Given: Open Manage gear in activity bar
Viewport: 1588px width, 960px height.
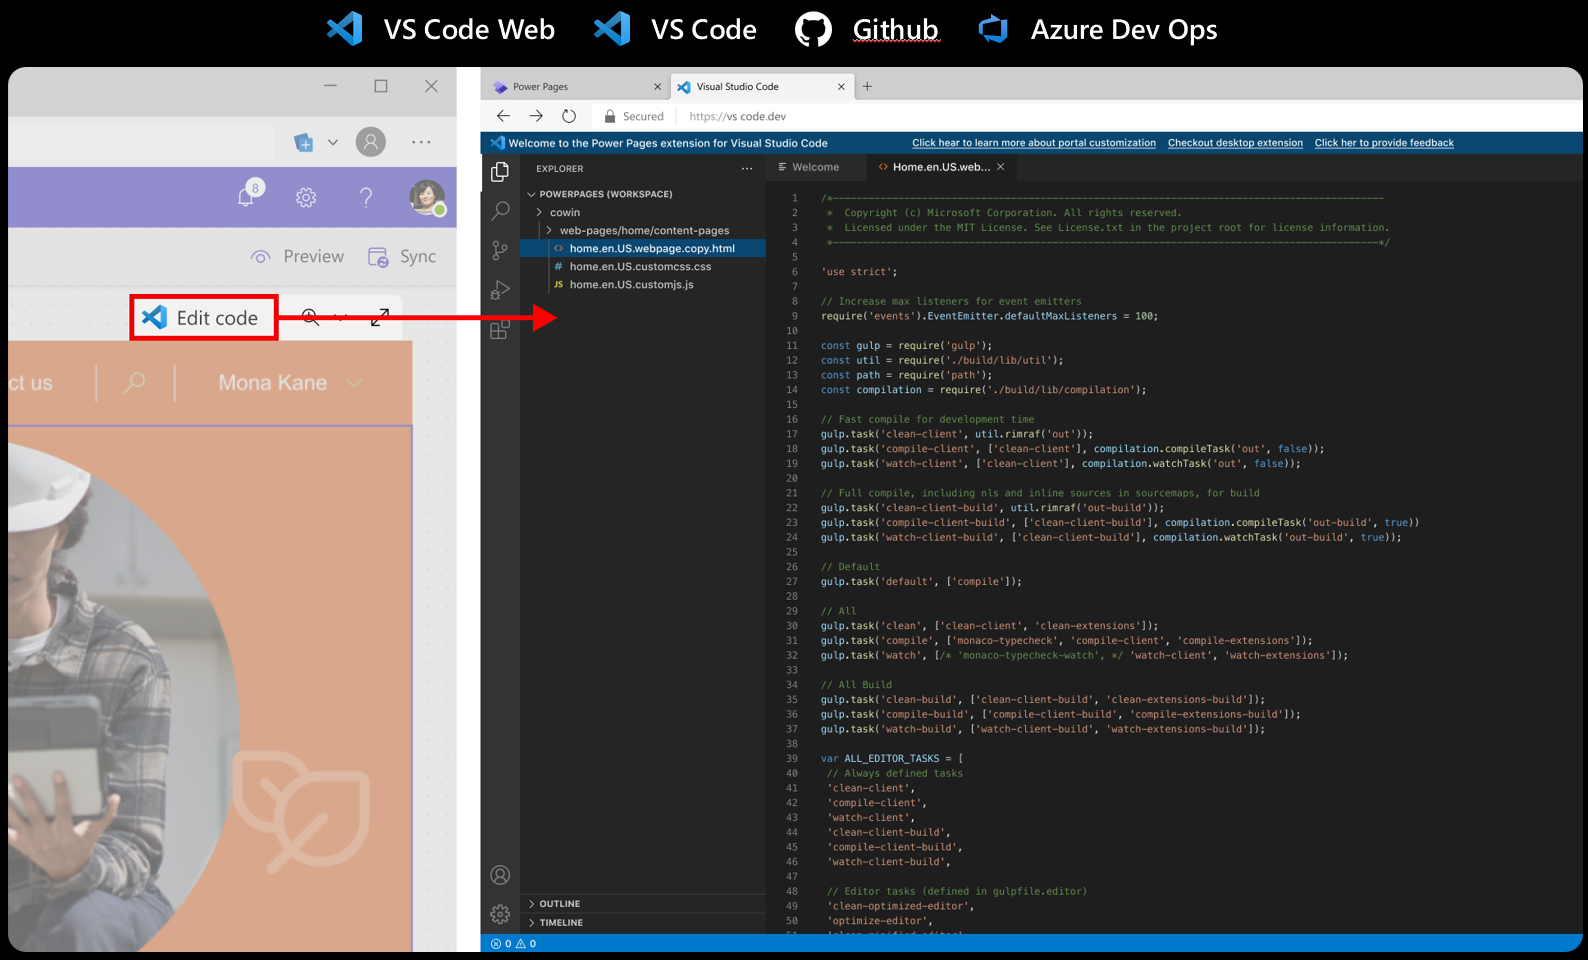Looking at the screenshot, I should click(x=500, y=914).
